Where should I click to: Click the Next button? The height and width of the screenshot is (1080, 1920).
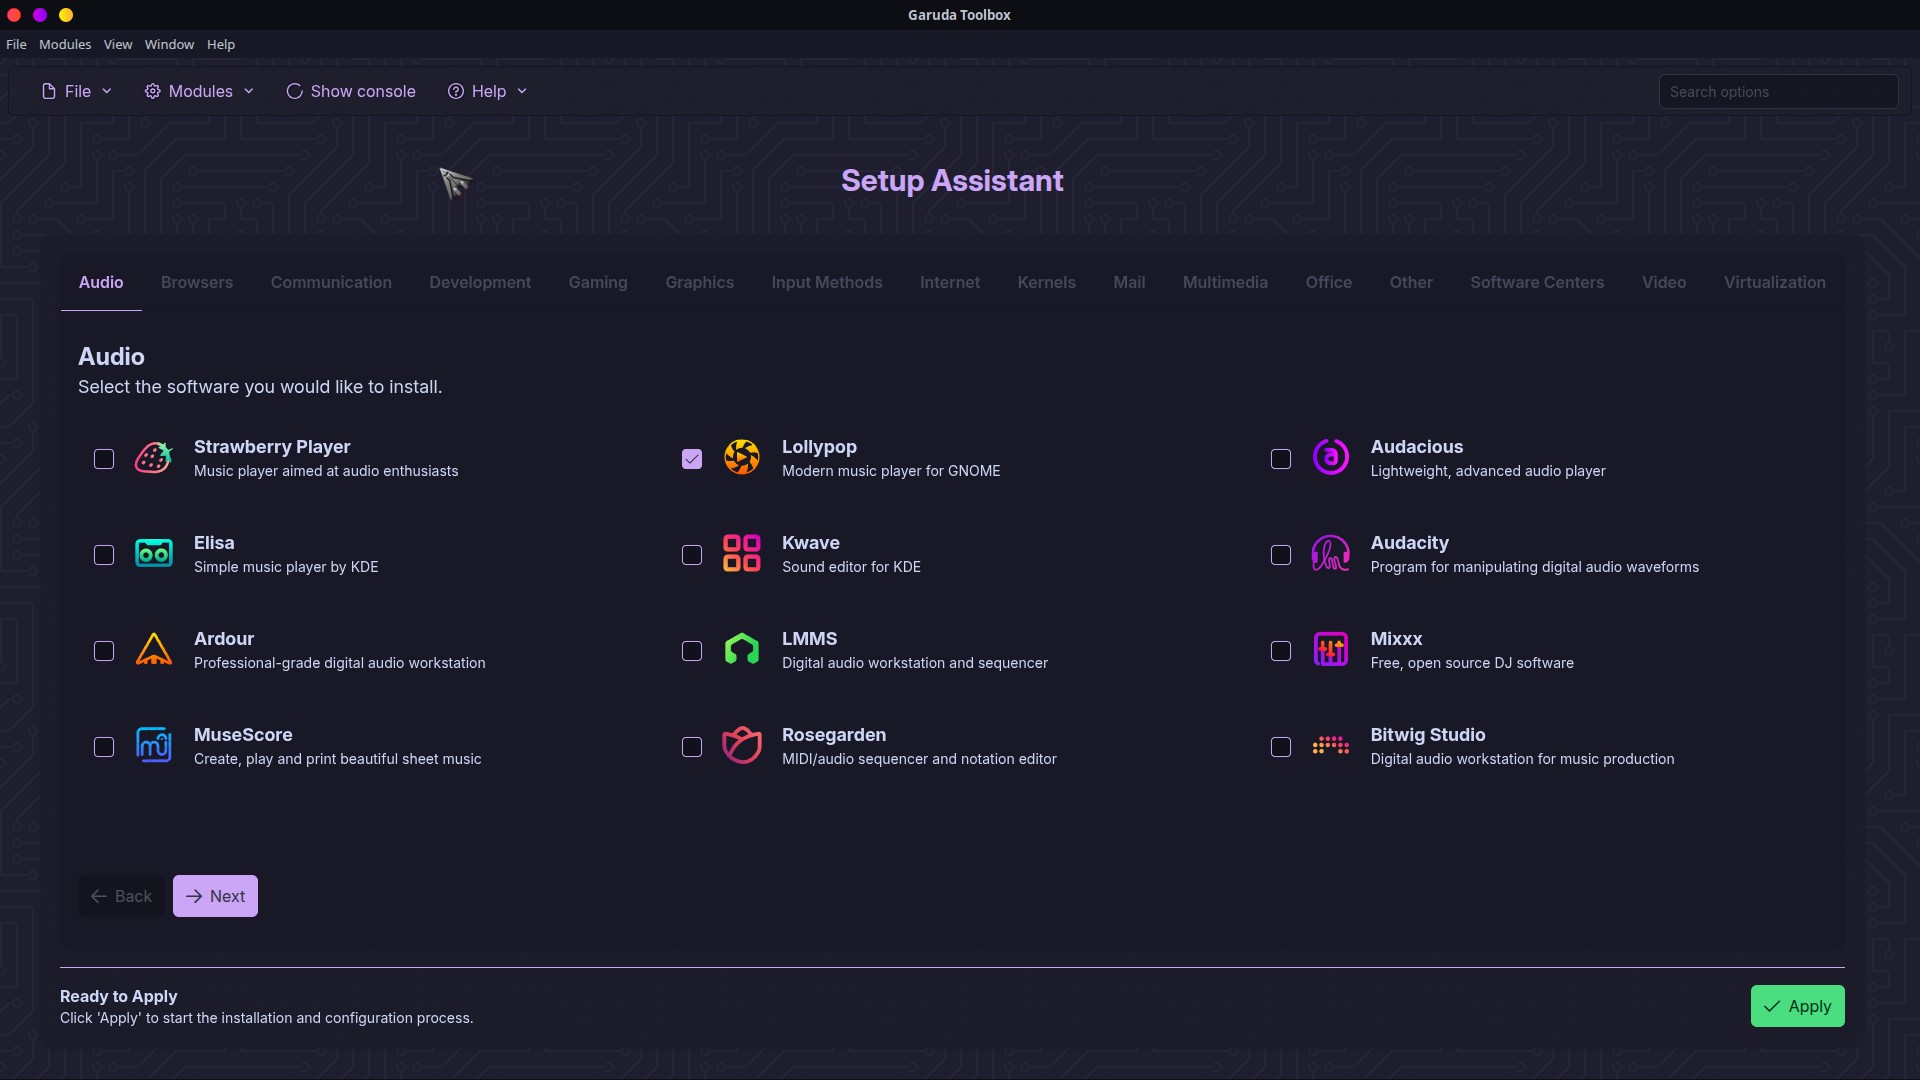coord(215,896)
